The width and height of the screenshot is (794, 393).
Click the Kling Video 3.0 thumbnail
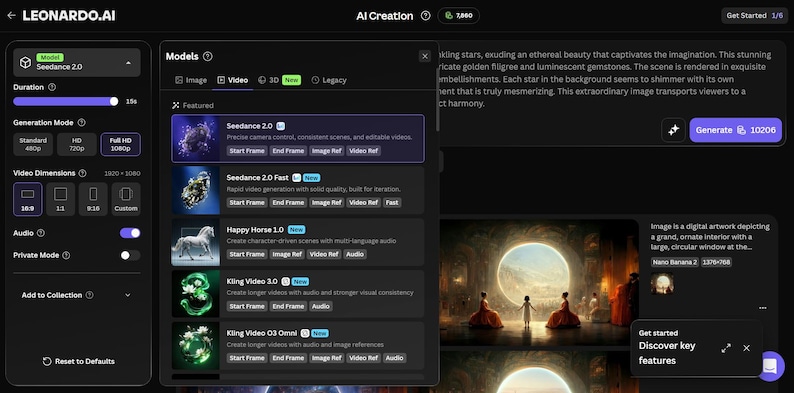click(x=195, y=294)
